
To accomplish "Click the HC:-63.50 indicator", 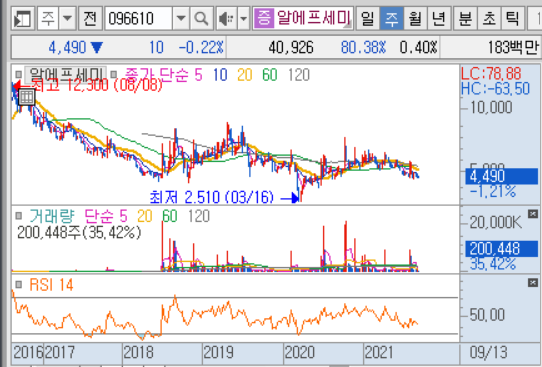I will (496, 89).
